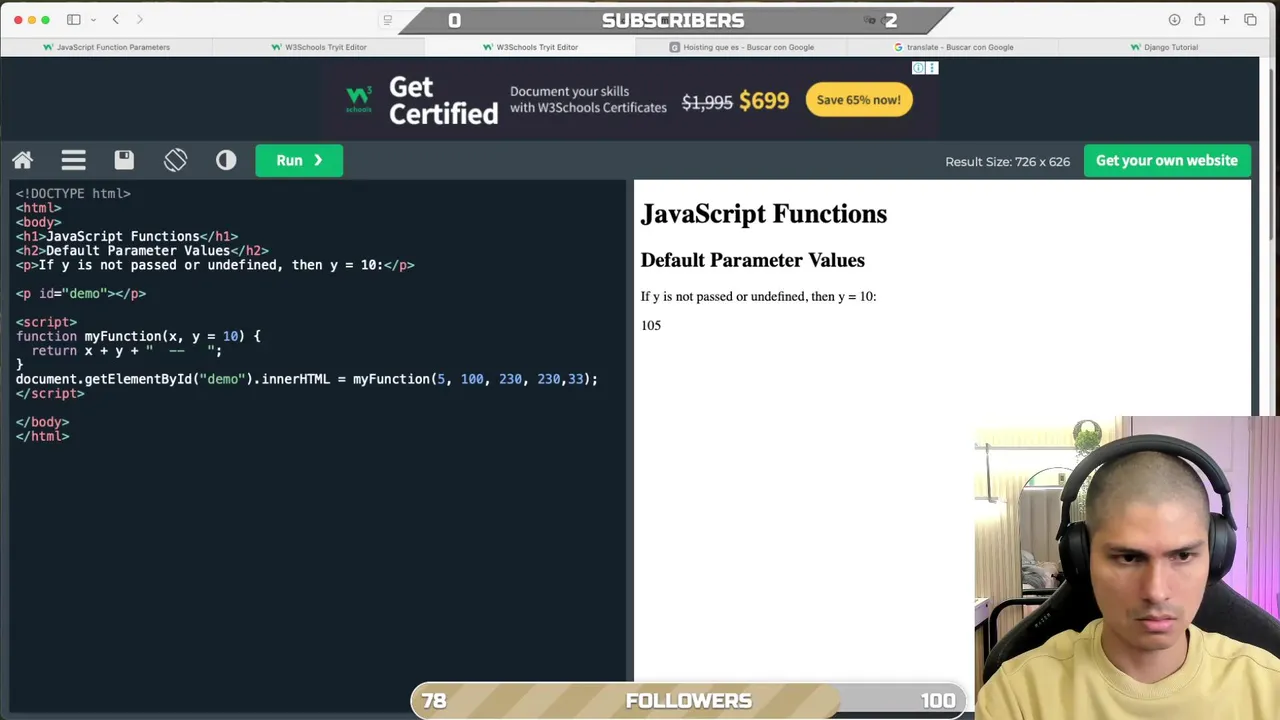Show Safari tab overview

(1250, 19)
